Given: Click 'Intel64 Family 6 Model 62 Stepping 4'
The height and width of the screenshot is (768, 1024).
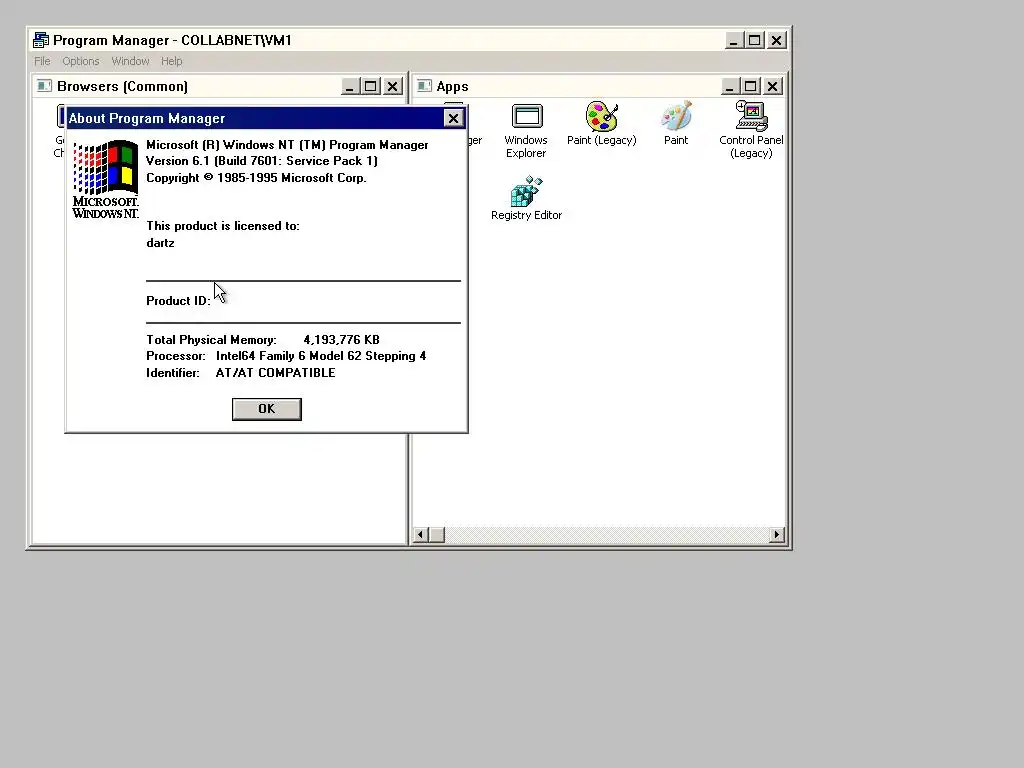Looking at the screenshot, I should pyautogui.click(x=321, y=356).
